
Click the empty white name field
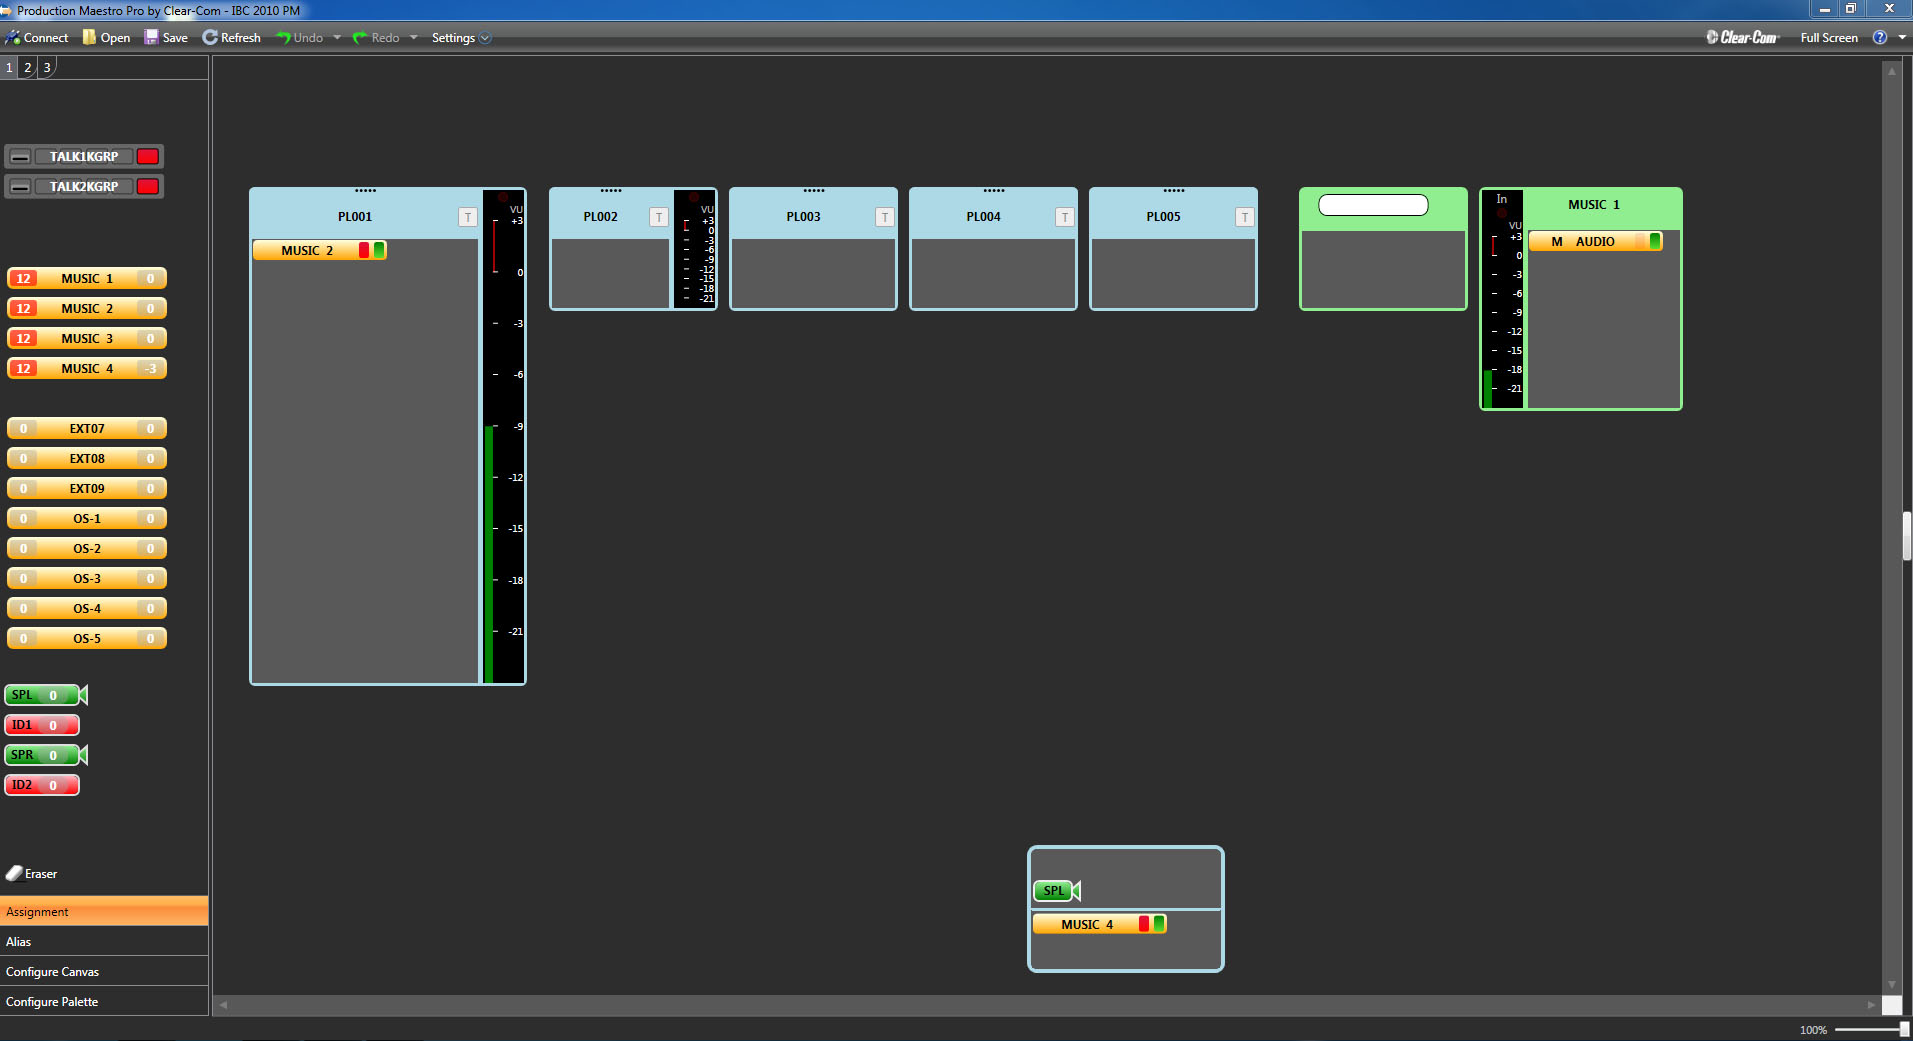[1373, 205]
